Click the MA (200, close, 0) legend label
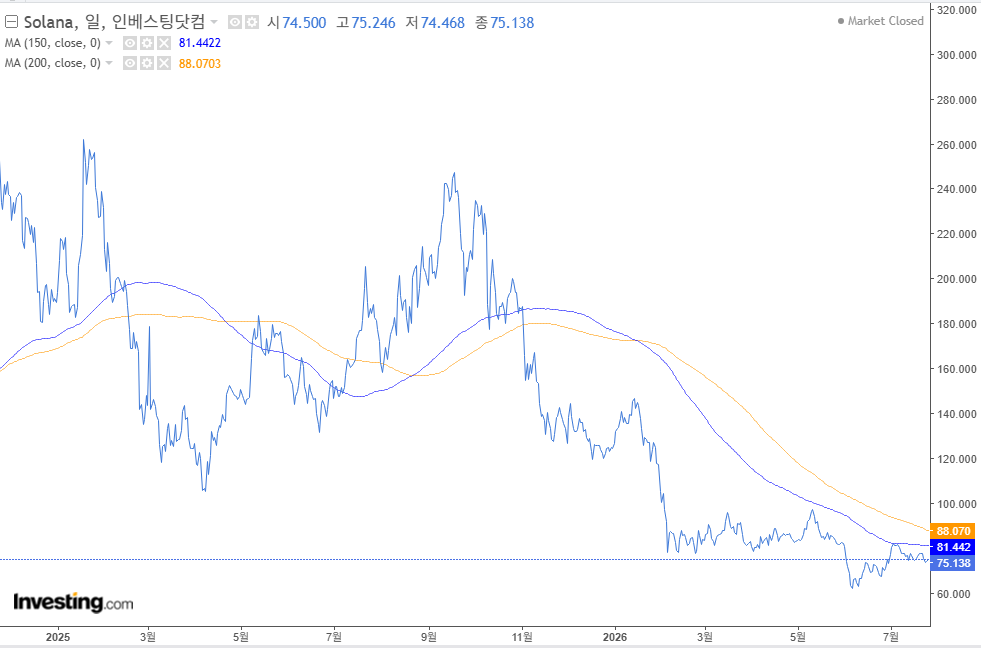 53,63
